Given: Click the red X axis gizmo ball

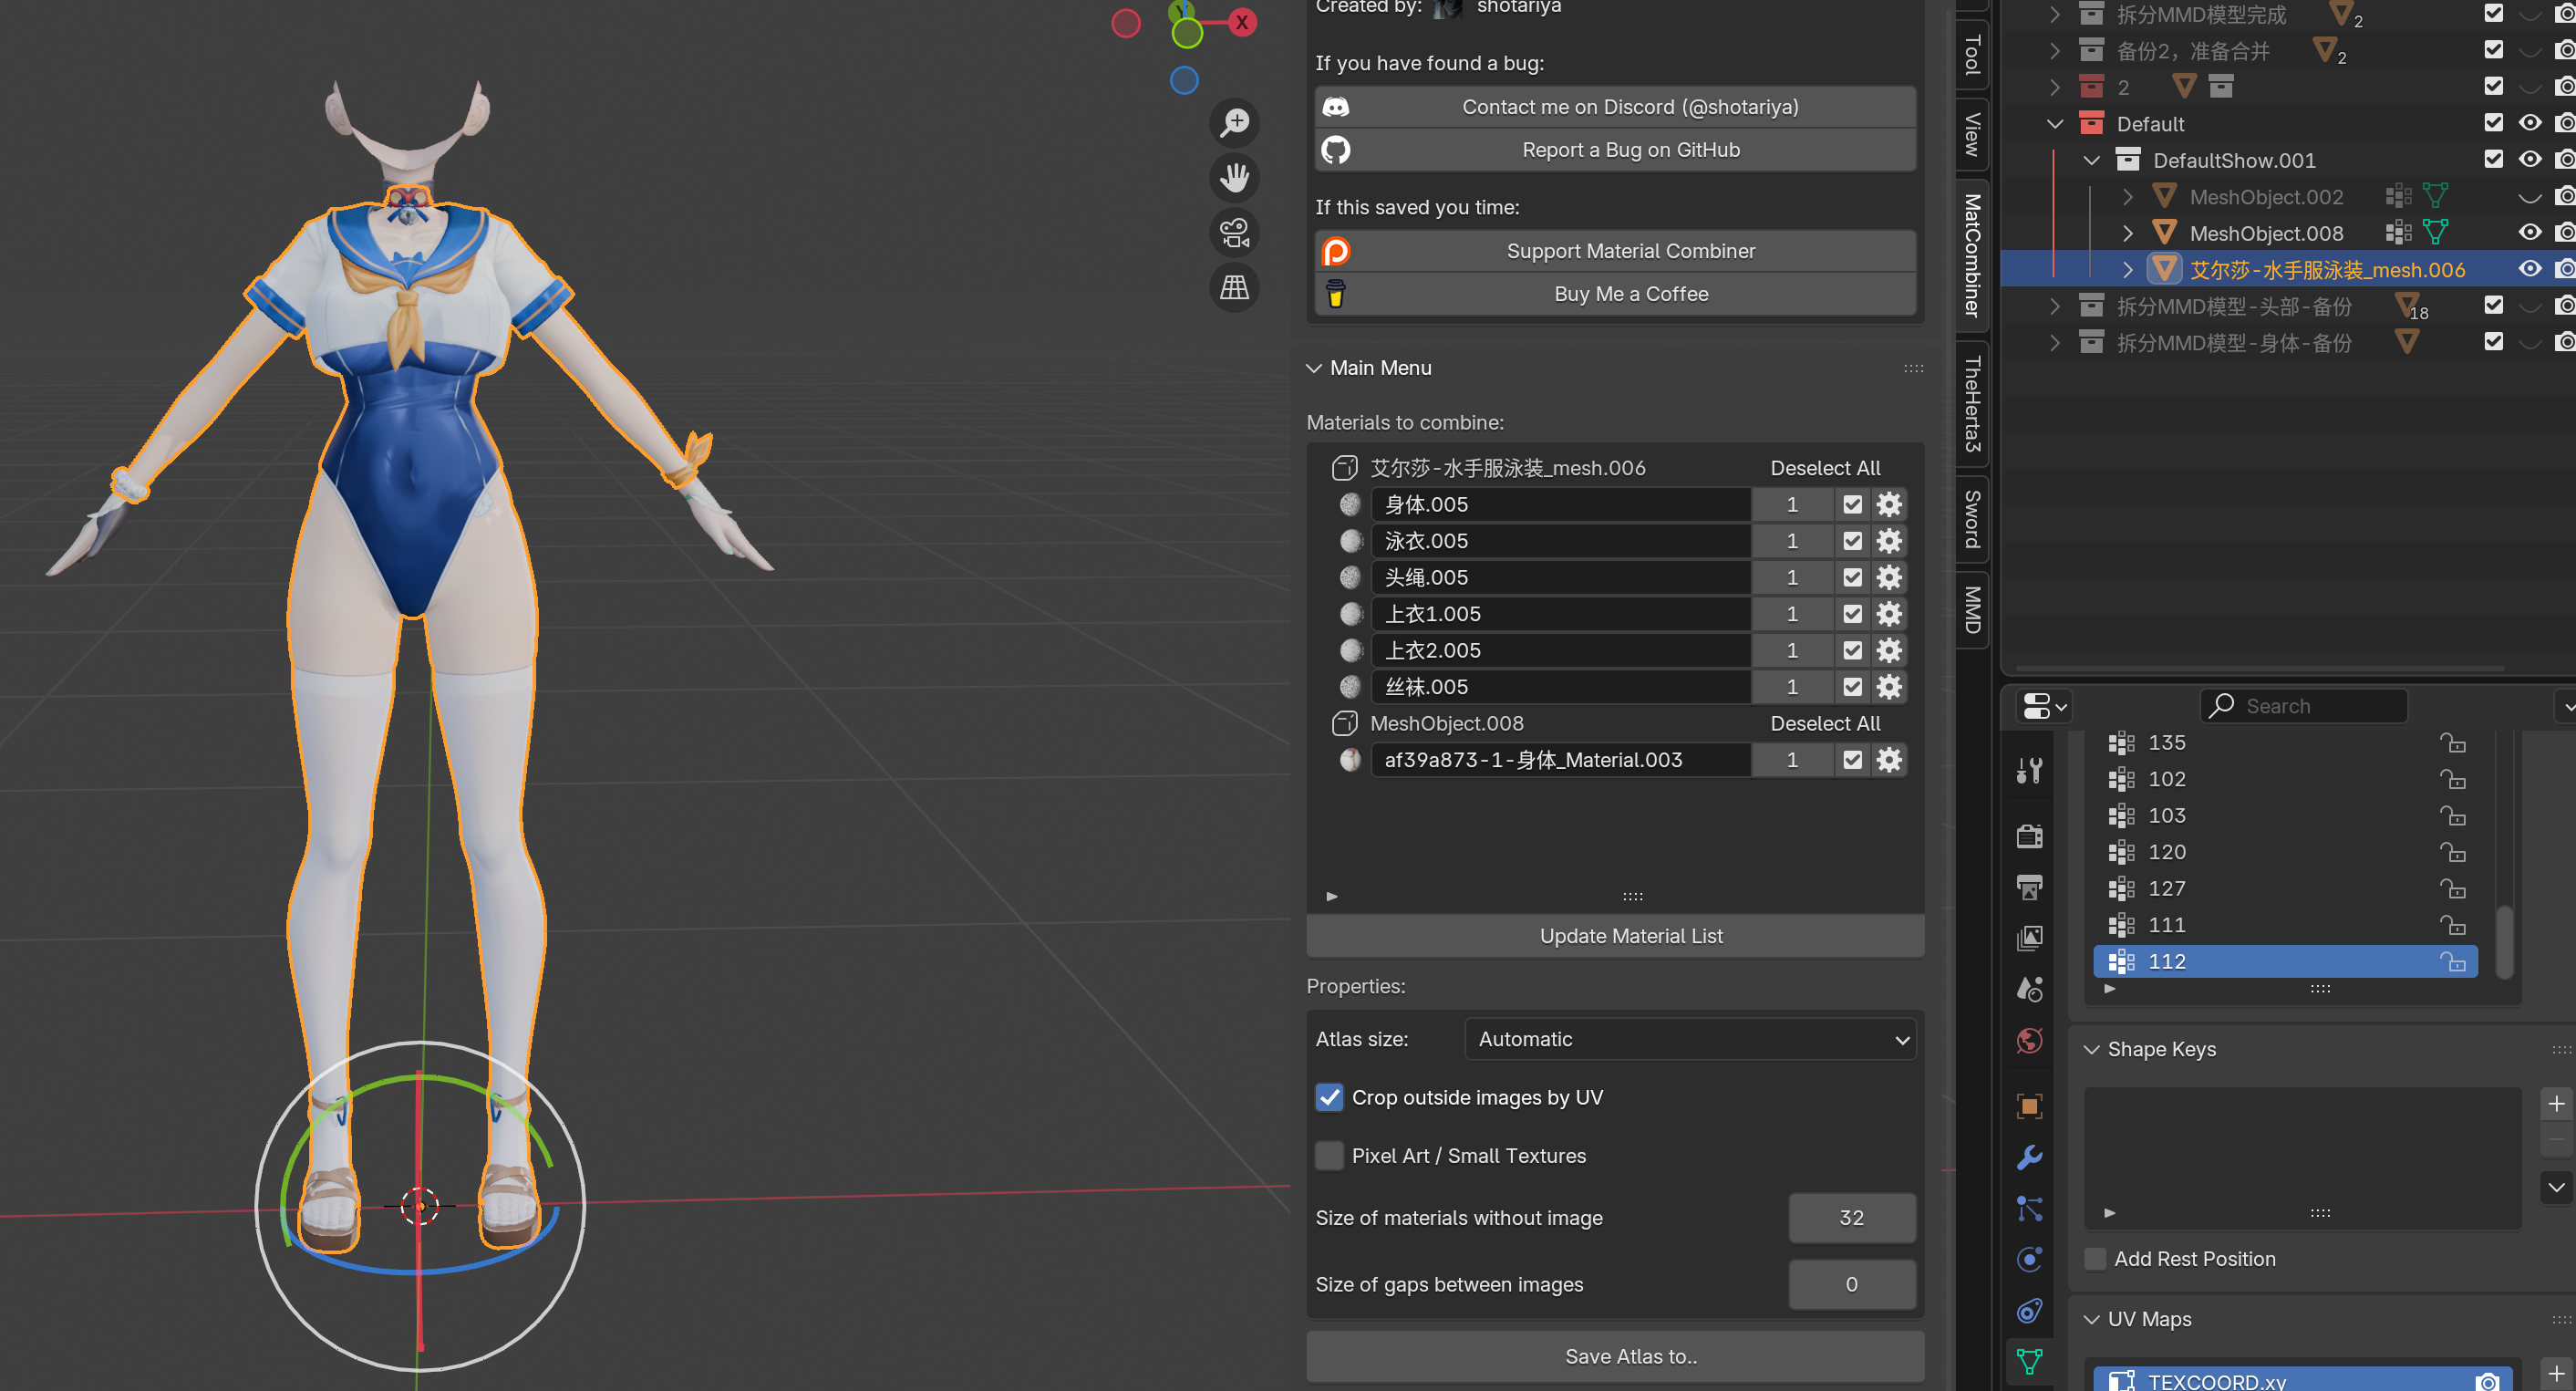Looking at the screenshot, I should 1242,22.
